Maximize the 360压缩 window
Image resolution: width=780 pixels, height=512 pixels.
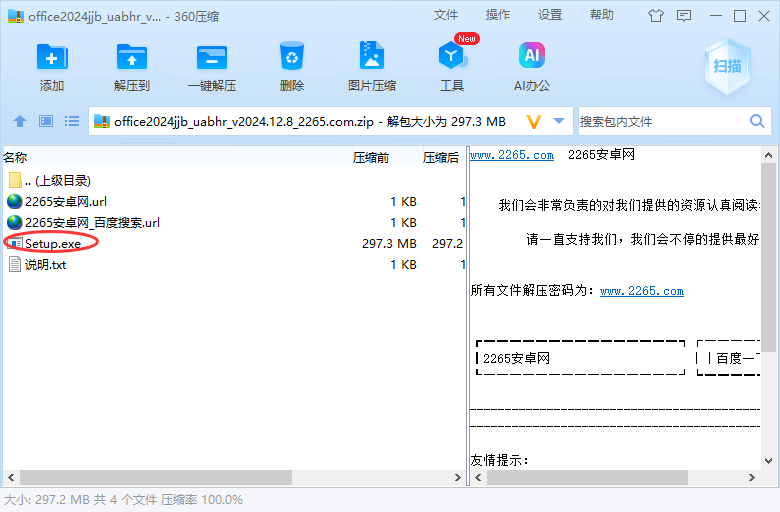740,16
